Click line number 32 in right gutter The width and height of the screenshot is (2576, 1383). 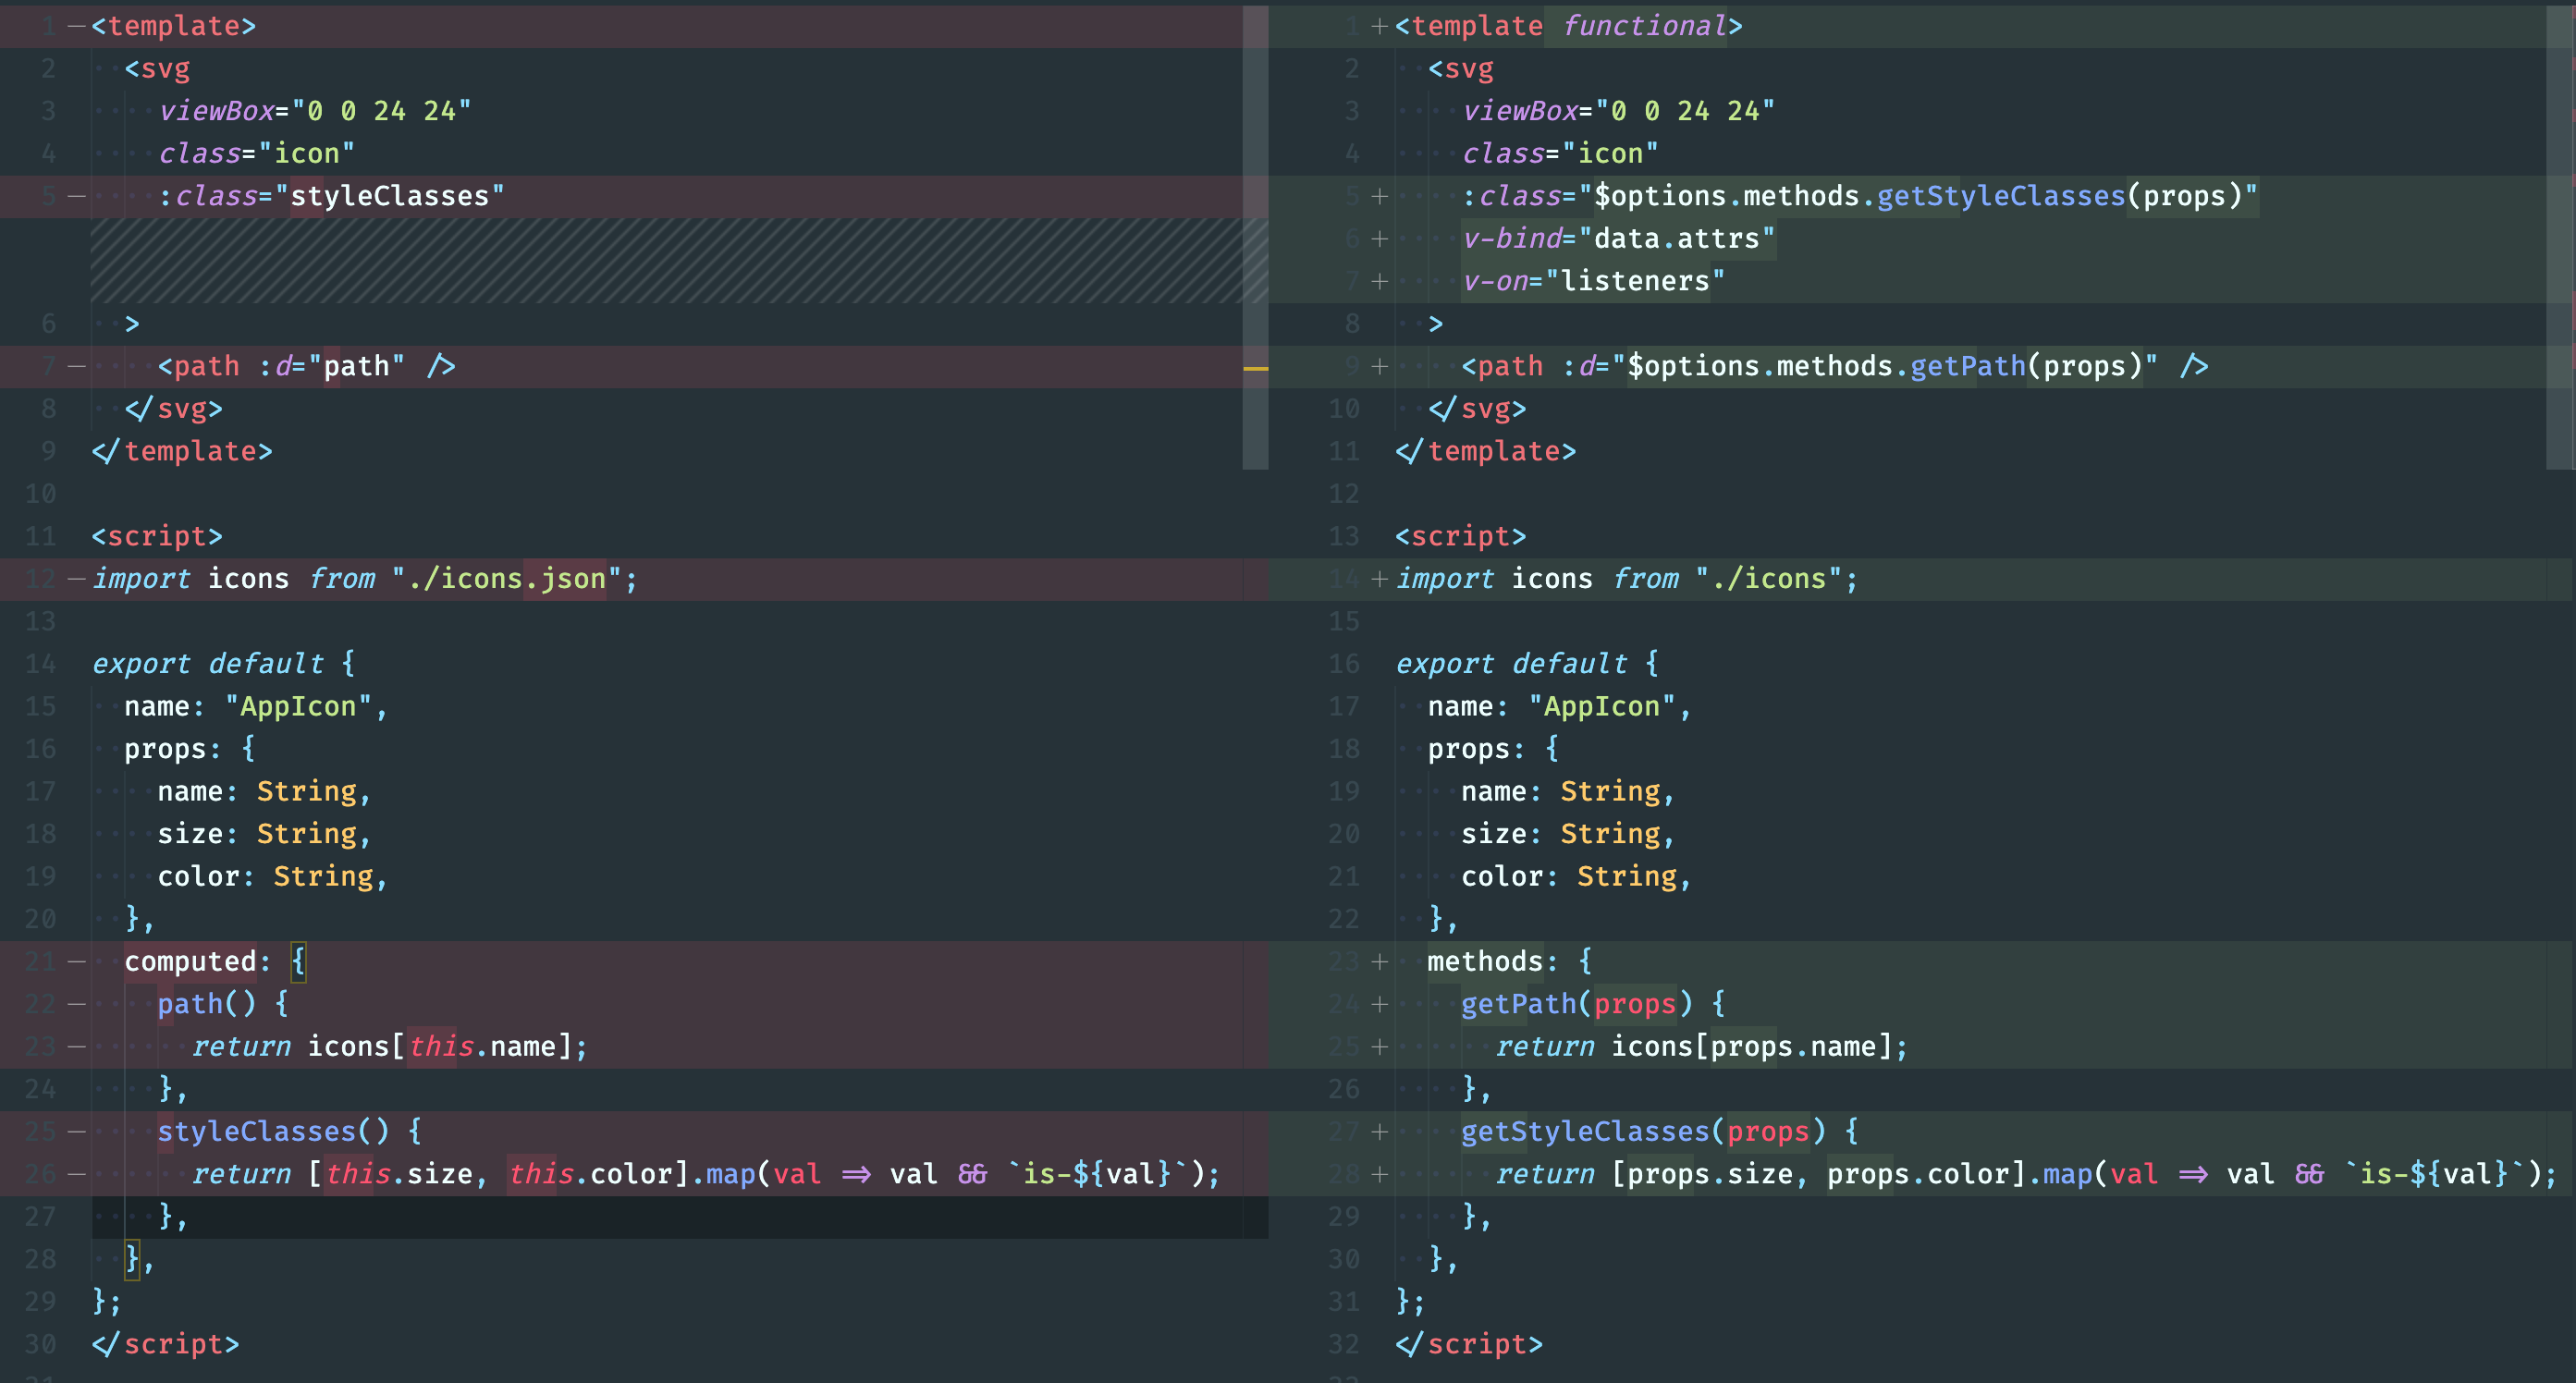[1344, 1344]
